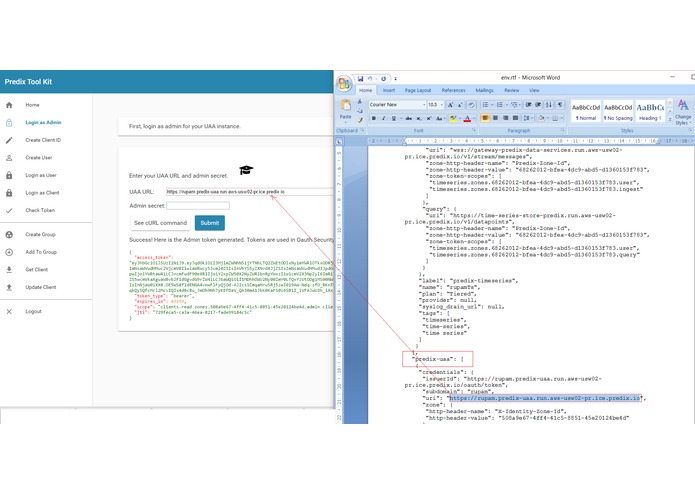Switch to the View tab in Word
This screenshot has height=494, width=695.
[x=534, y=90]
